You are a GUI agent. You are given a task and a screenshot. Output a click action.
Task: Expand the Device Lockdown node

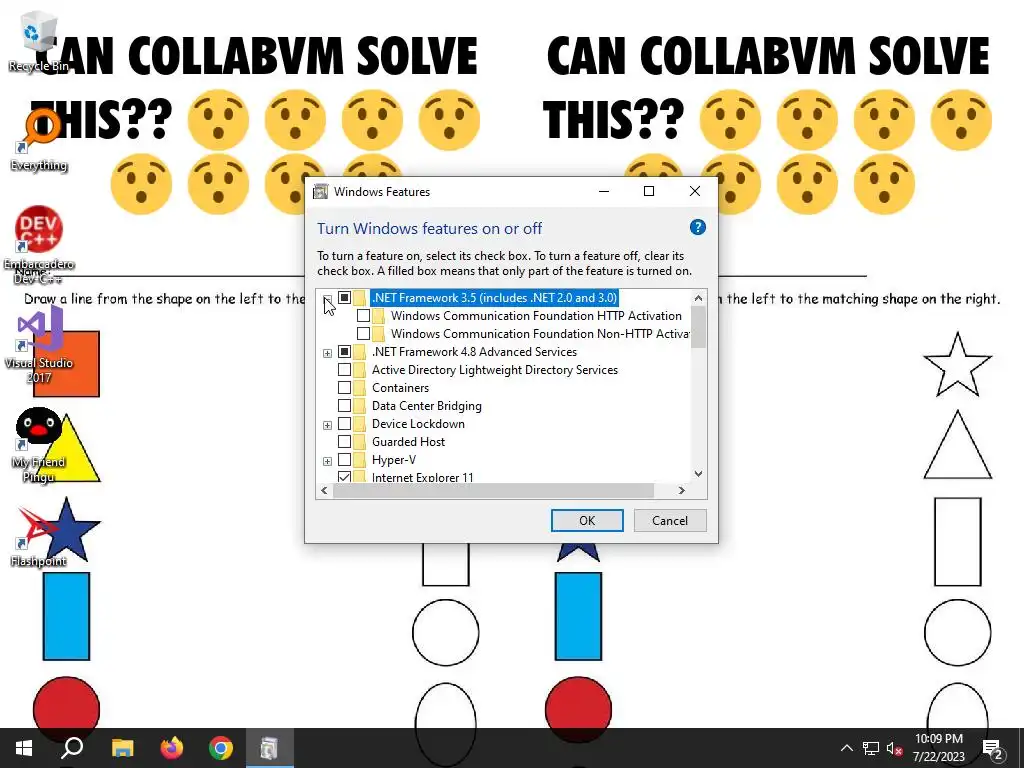tap(327, 425)
